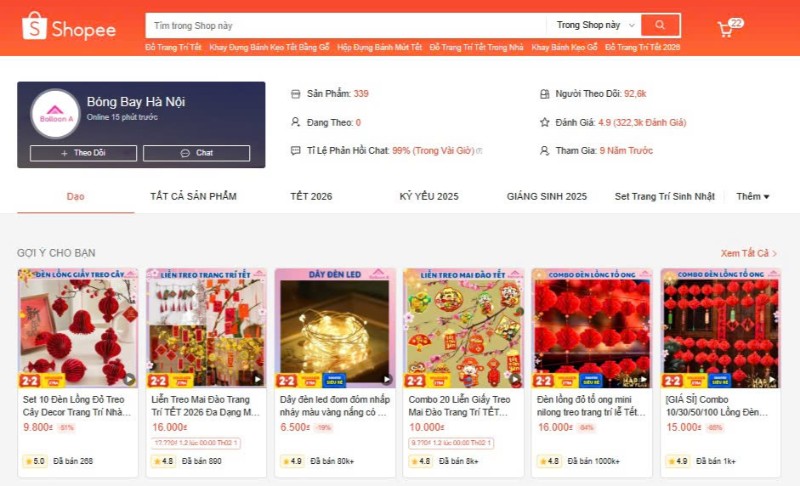Play video on Set 10 Đèn Lồng product
800x486 pixels.
click(130, 379)
